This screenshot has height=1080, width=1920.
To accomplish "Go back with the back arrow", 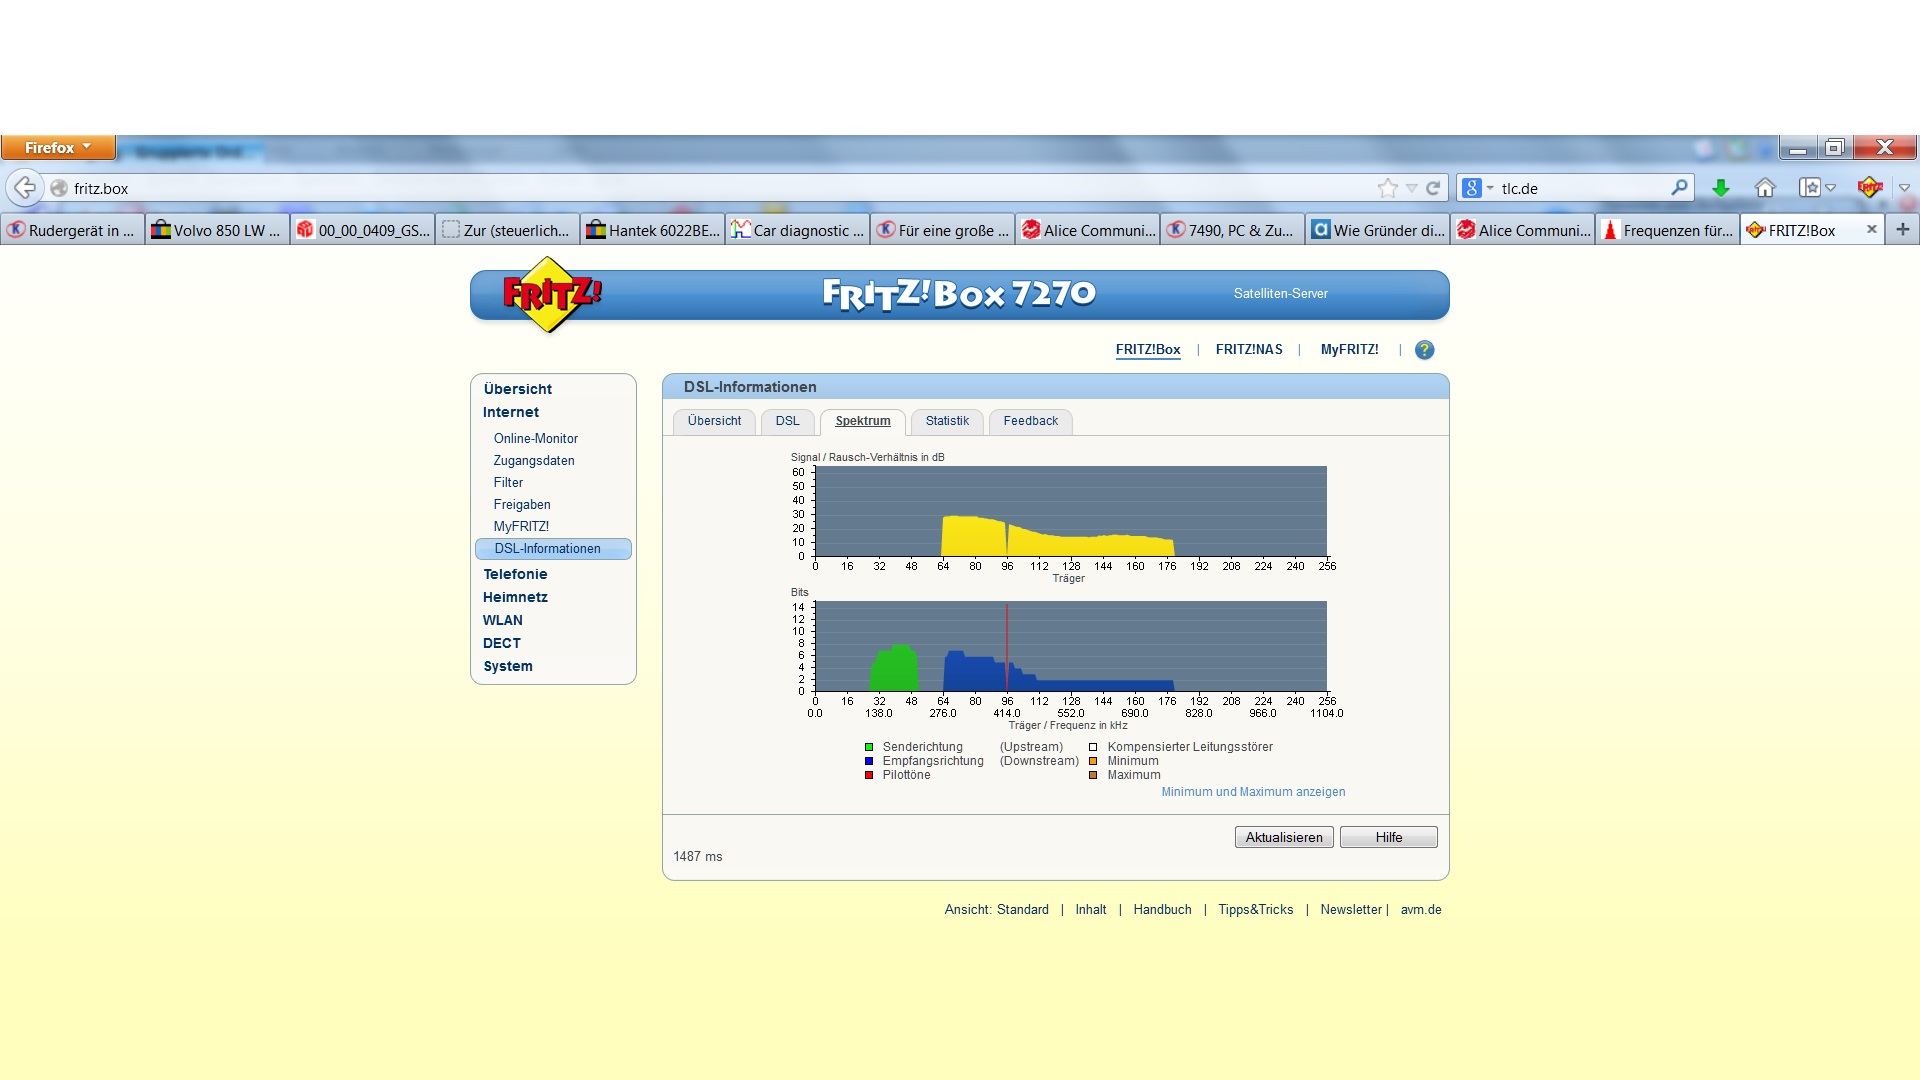I will coord(26,188).
